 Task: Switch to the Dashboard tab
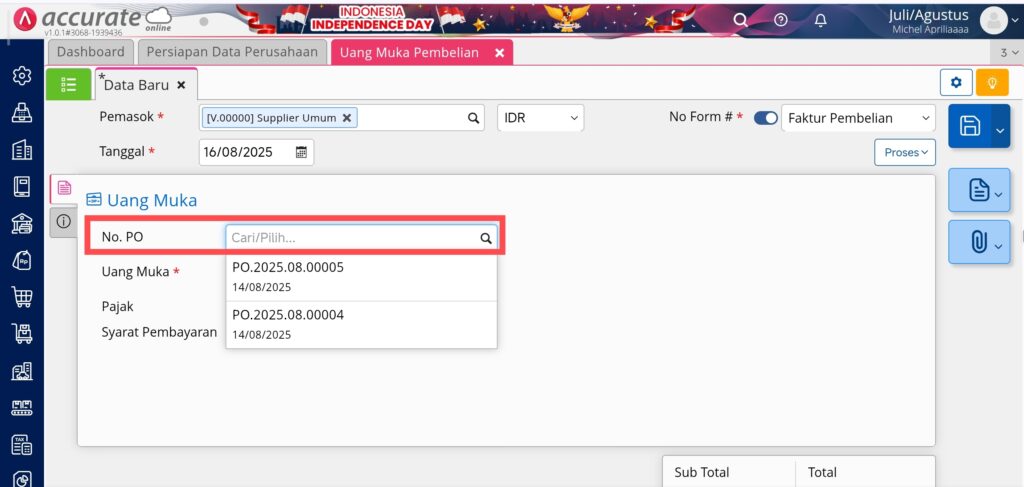[90, 52]
